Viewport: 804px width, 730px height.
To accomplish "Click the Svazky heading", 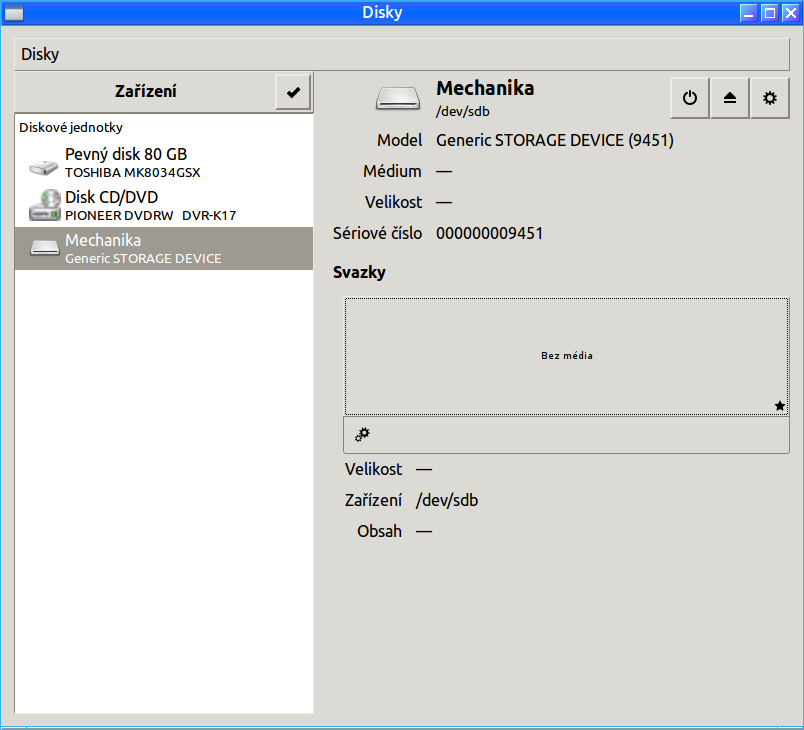I will [359, 272].
